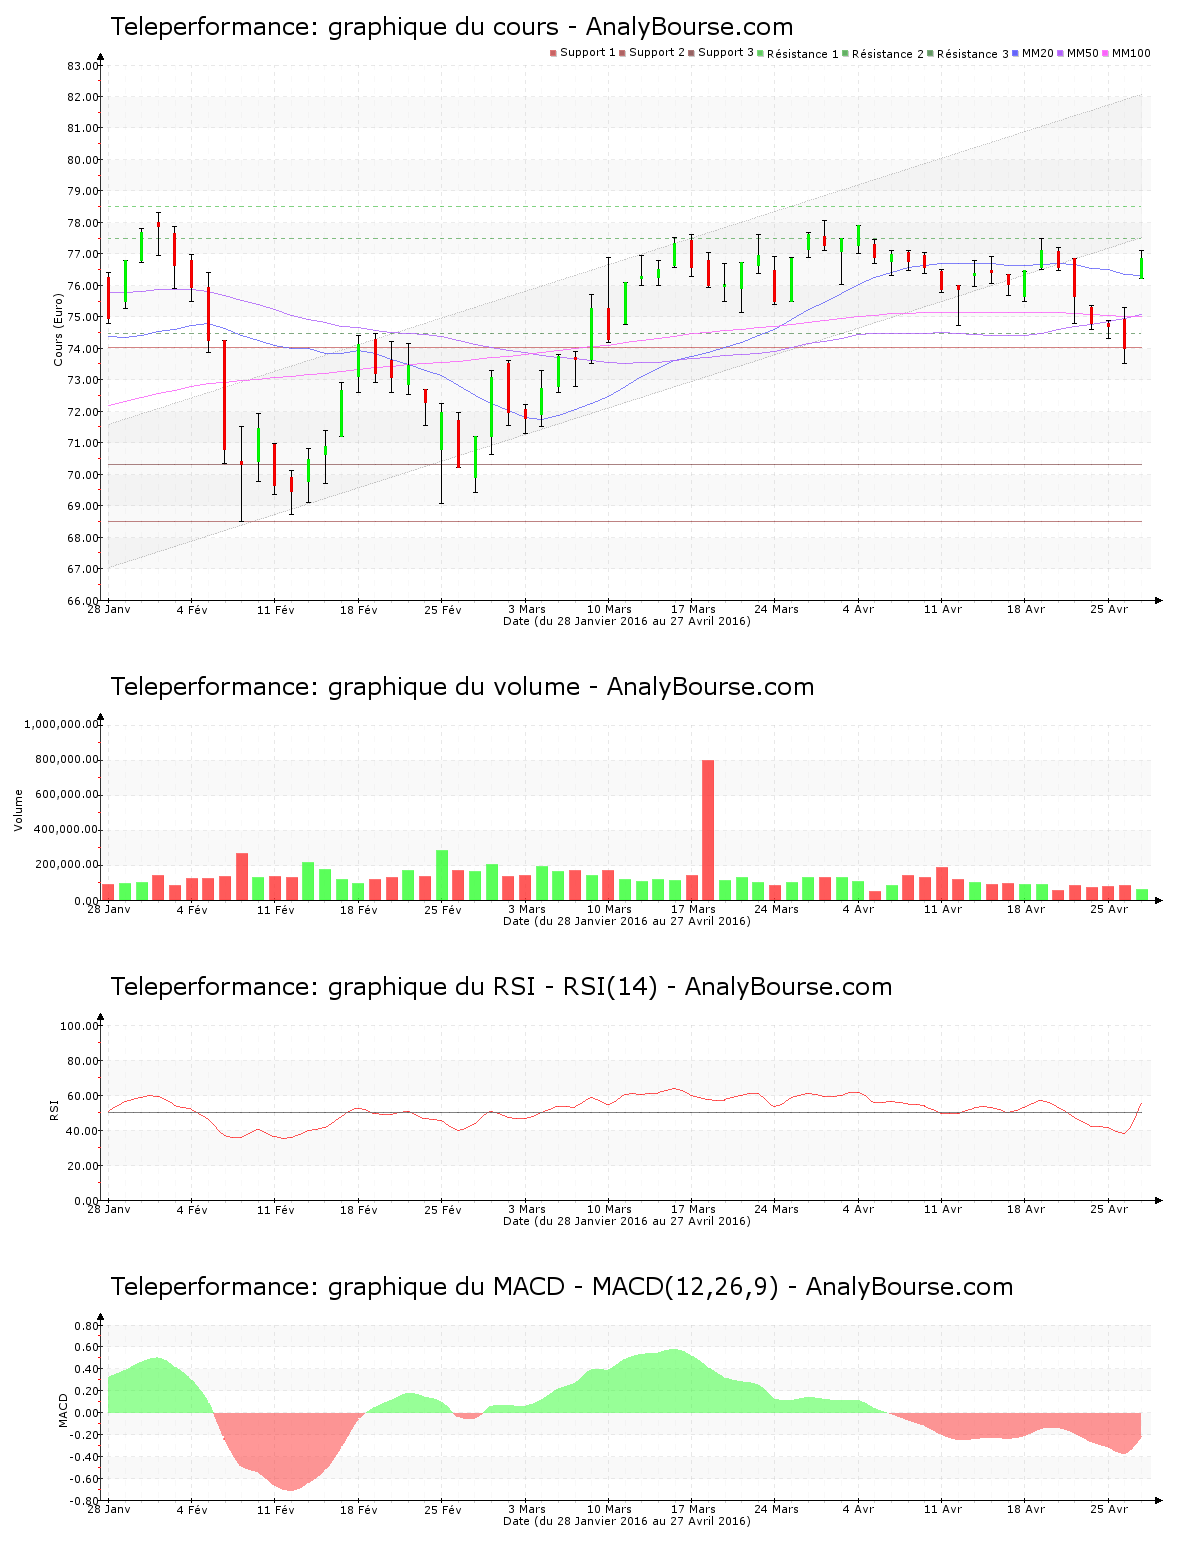The image size is (1200, 1550).
Task: Select the MM100 legend label
Action: (1131, 53)
